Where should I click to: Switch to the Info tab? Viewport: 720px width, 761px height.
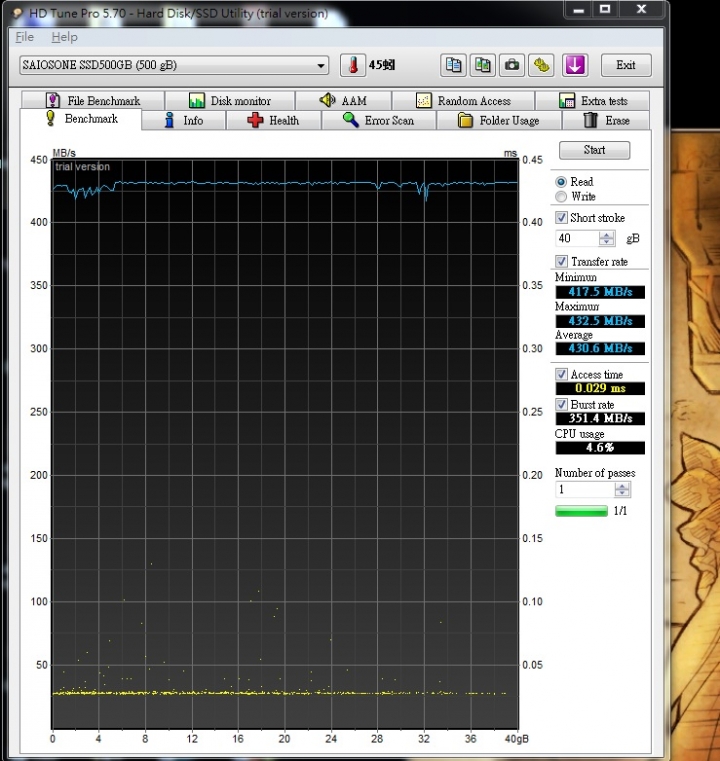pyautogui.click(x=184, y=120)
